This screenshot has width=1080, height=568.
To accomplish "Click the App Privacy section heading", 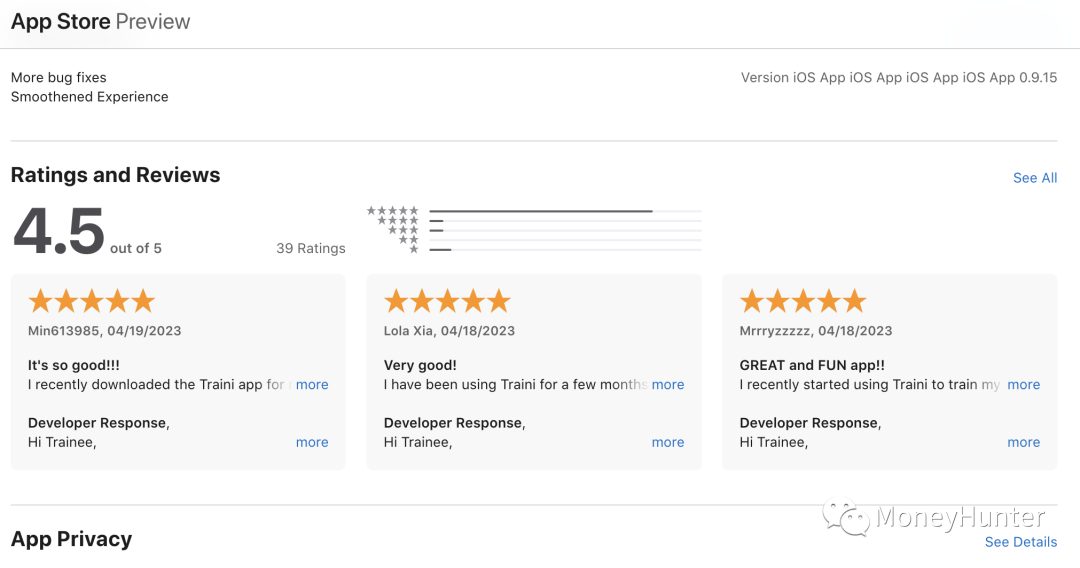I will pos(71,539).
